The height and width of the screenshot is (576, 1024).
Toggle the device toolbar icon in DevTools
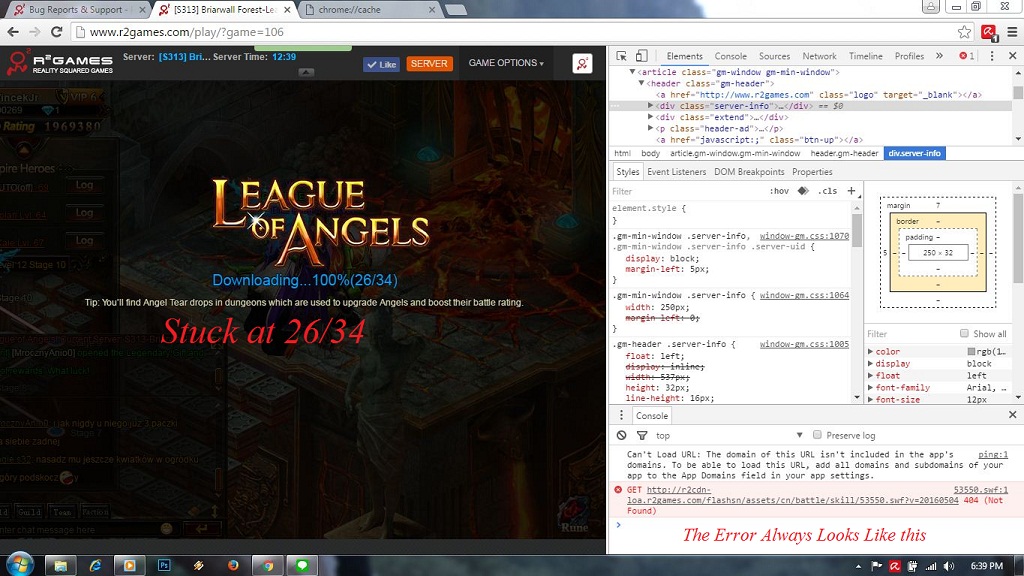pyautogui.click(x=642, y=56)
